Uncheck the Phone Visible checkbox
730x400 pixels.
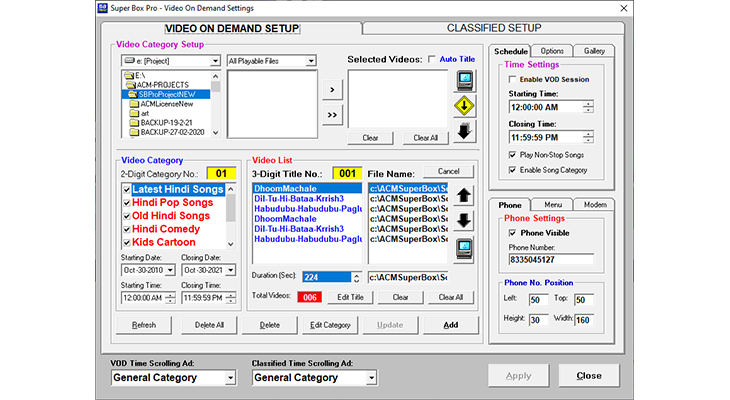pyautogui.click(x=514, y=232)
